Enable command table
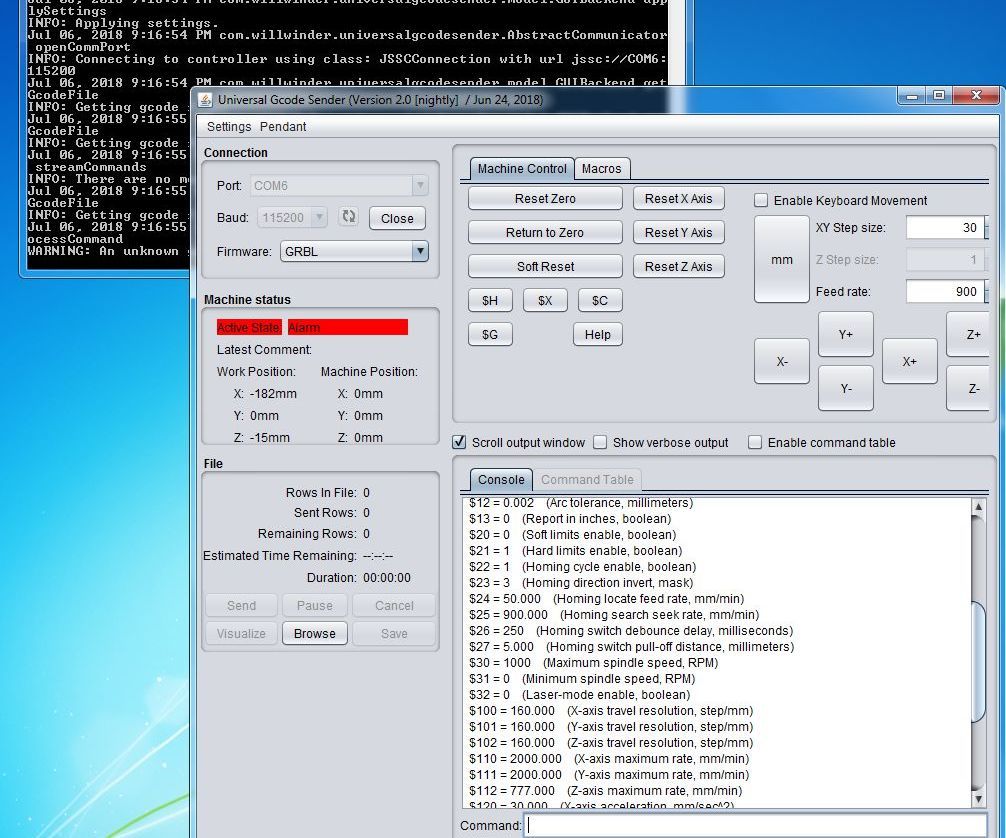This screenshot has width=1006, height=838. (755, 442)
